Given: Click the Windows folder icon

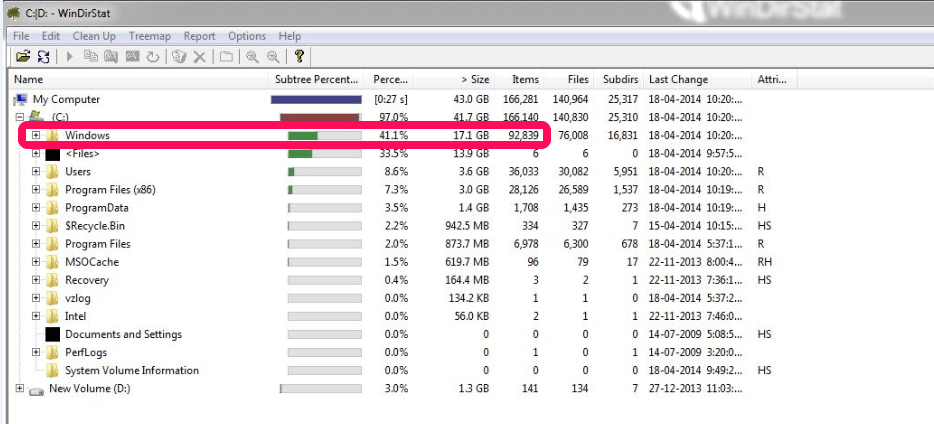Looking at the screenshot, I should tap(53, 135).
